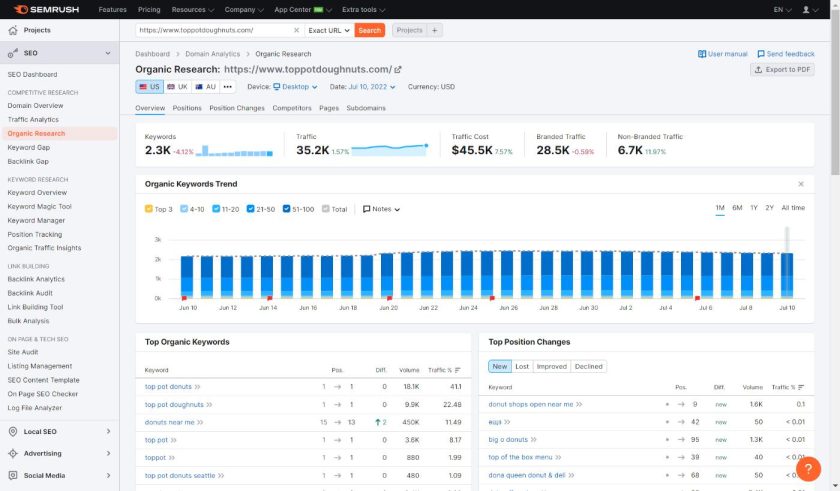The height and width of the screenshot is (491, 840).
Task: Open the Exact URL dropdown
Action: pos(329,31)
